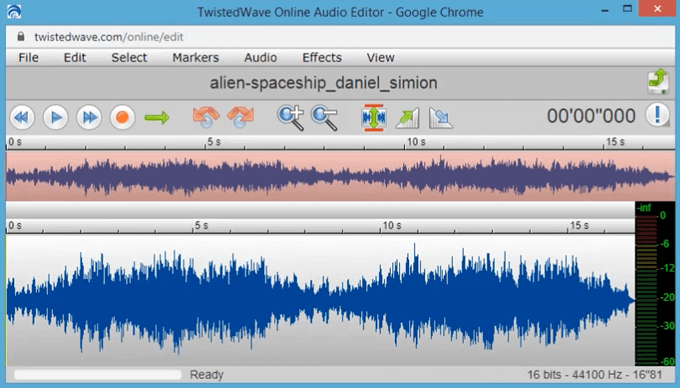Apply fade out with the ramp-down icon
This screenshot has height=388, width=680.
441,118
